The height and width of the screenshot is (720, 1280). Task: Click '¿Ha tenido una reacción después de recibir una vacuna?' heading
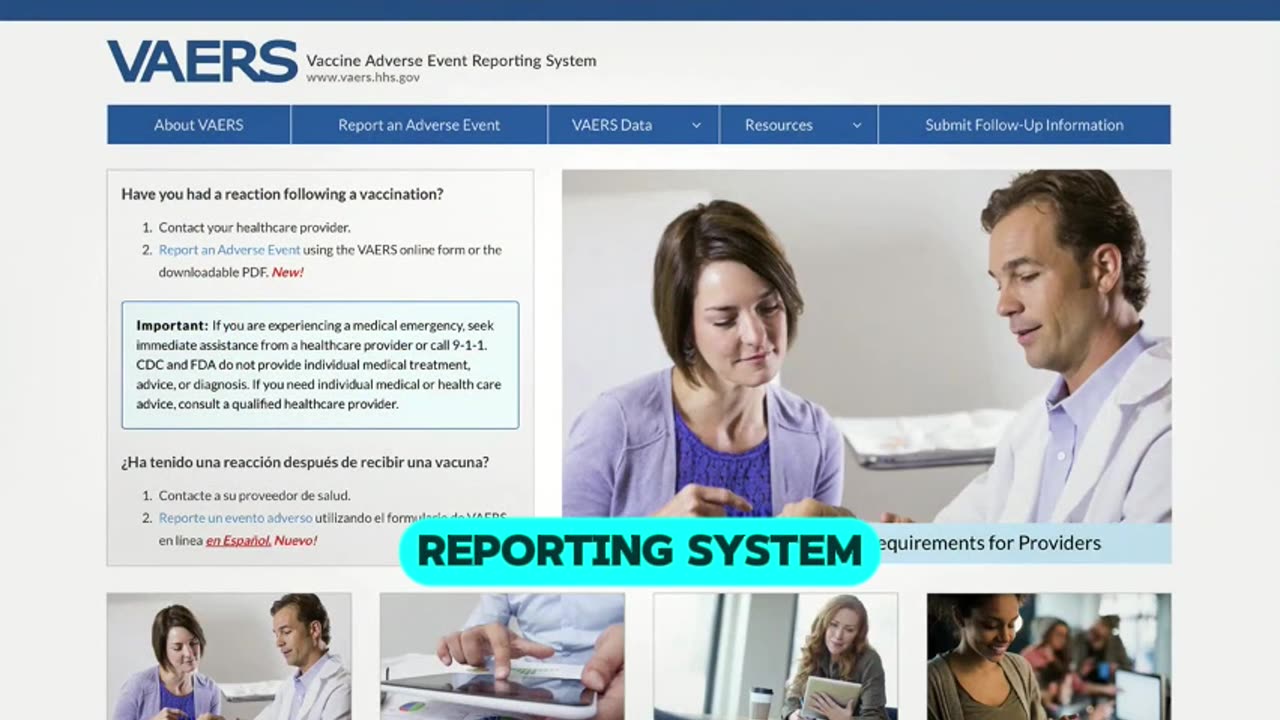tap(305, 462)
